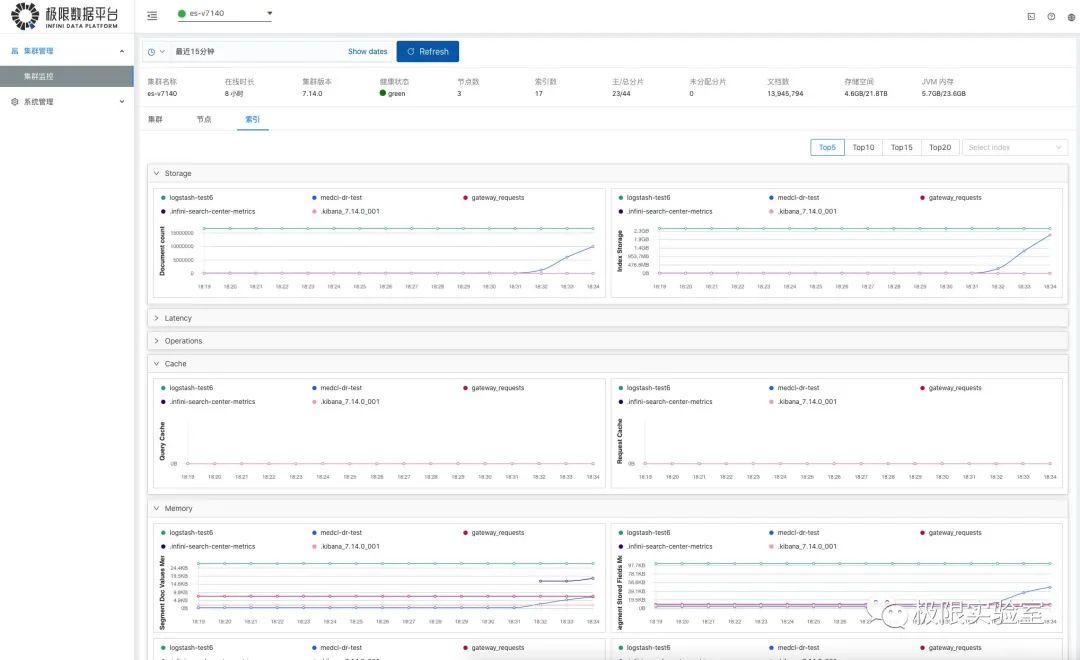Select the 索引 tab

point(253,119)
